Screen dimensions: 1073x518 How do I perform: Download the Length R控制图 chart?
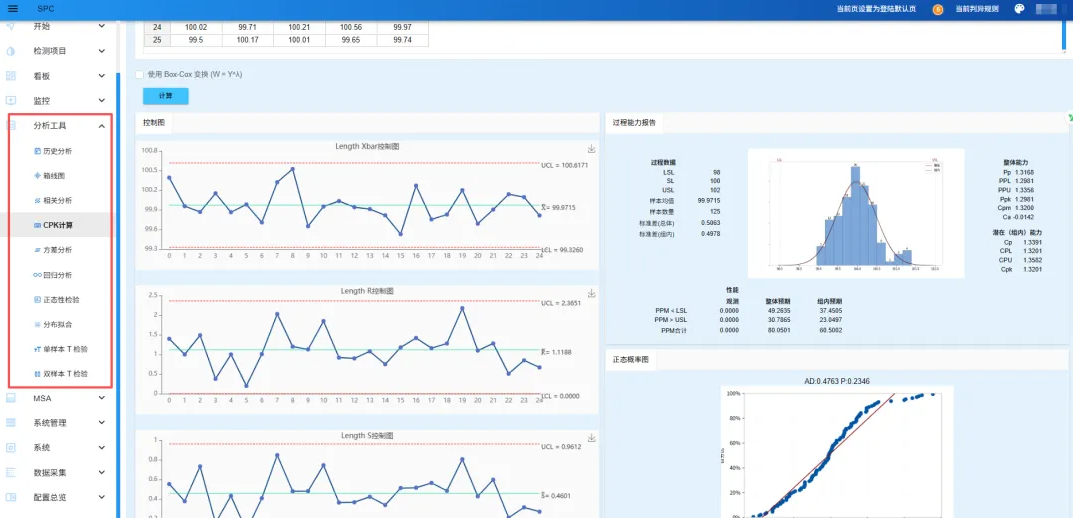click(592, 293)
